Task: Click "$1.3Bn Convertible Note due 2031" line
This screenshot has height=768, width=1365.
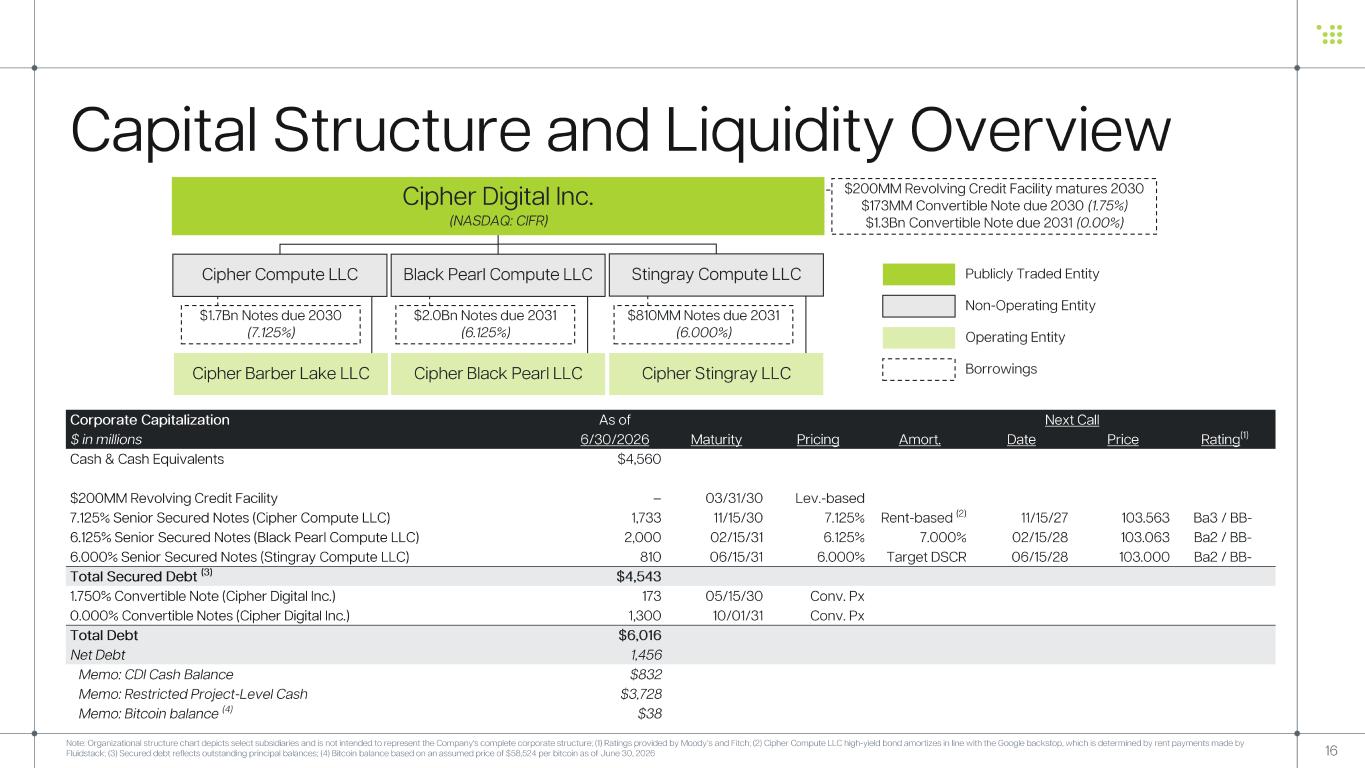Action: click(994, 222)
